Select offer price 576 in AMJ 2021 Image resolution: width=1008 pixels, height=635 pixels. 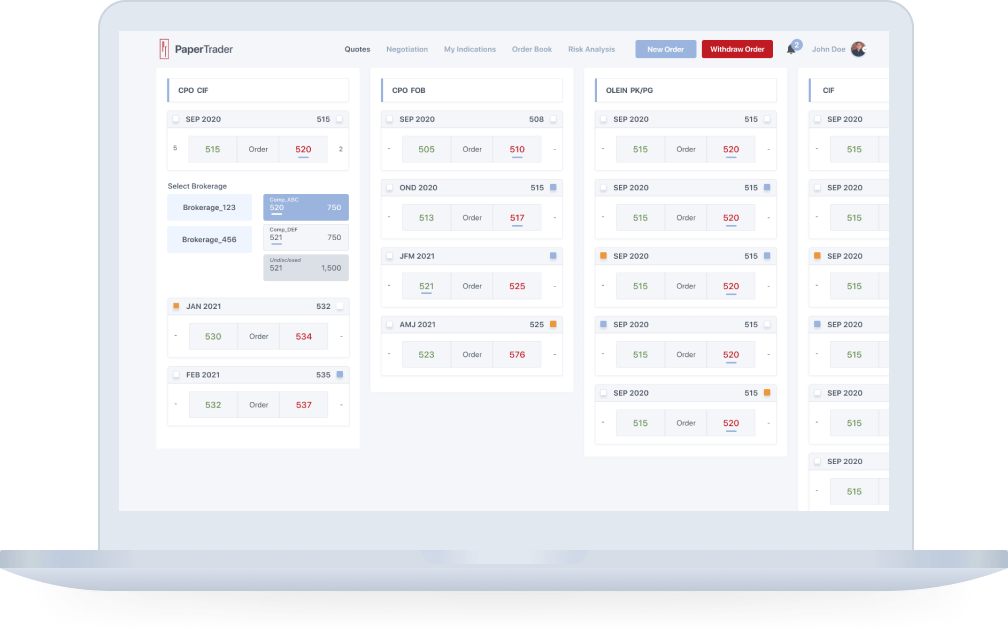pyautogui.click(x=517, y=355)
